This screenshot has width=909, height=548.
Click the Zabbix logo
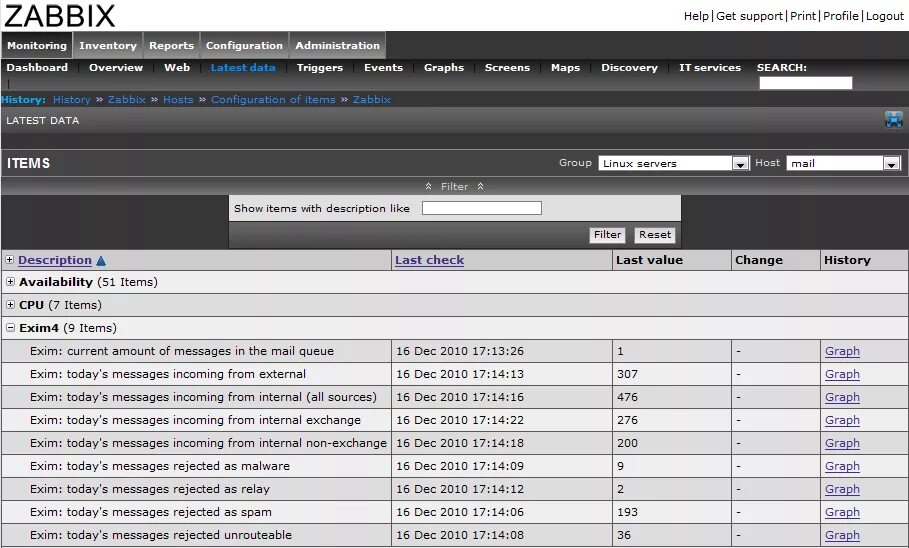point(60,16)
